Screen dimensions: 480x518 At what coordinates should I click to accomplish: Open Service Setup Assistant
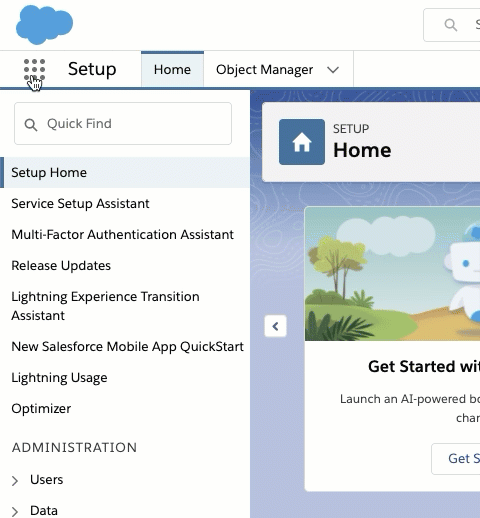[x=80, y=204]
